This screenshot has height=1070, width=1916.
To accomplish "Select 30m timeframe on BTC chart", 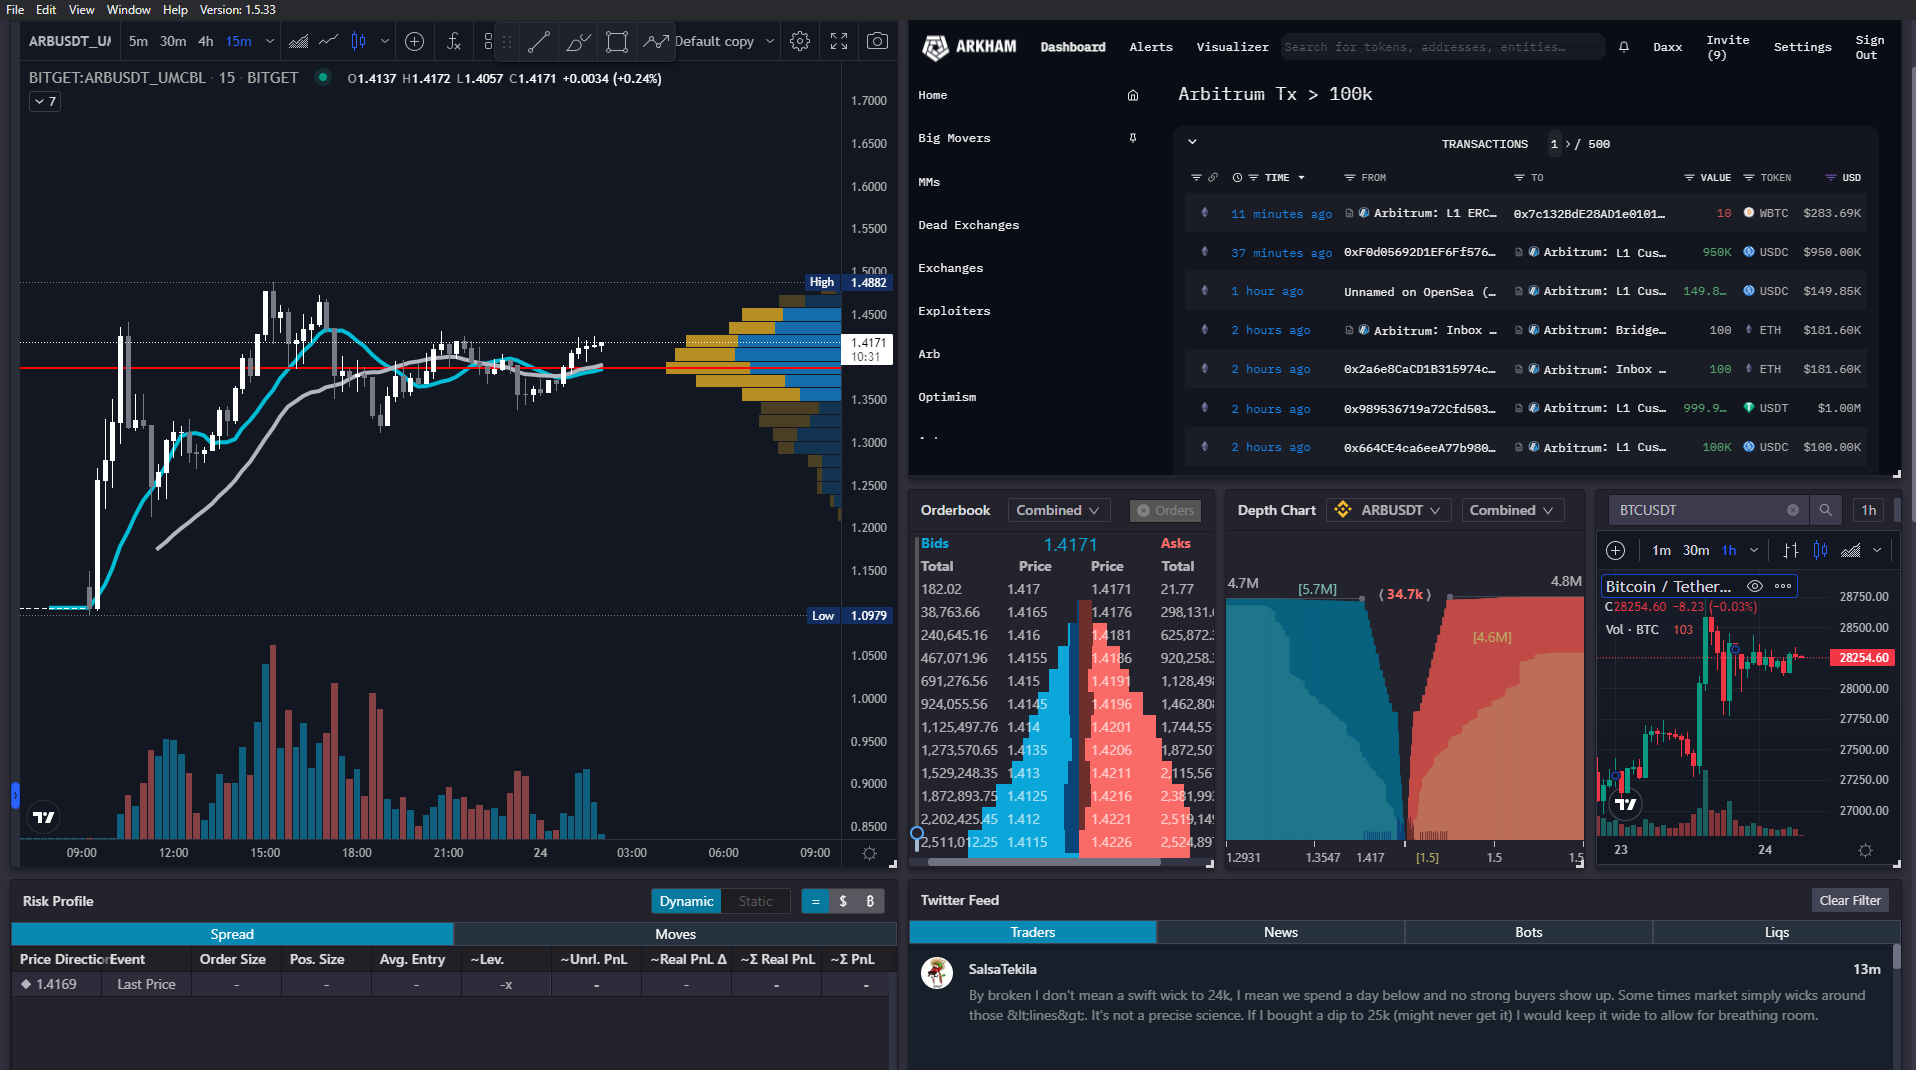I will 1696,550.
